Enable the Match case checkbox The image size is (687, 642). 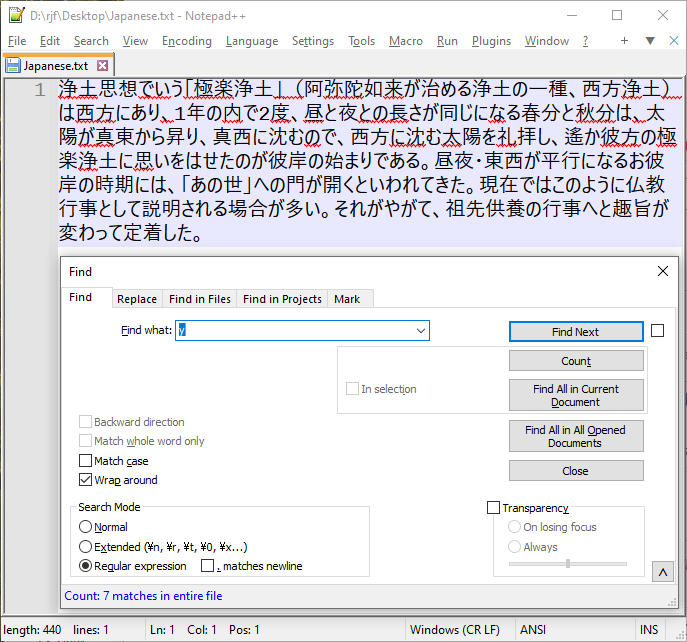tap(86, 461)
